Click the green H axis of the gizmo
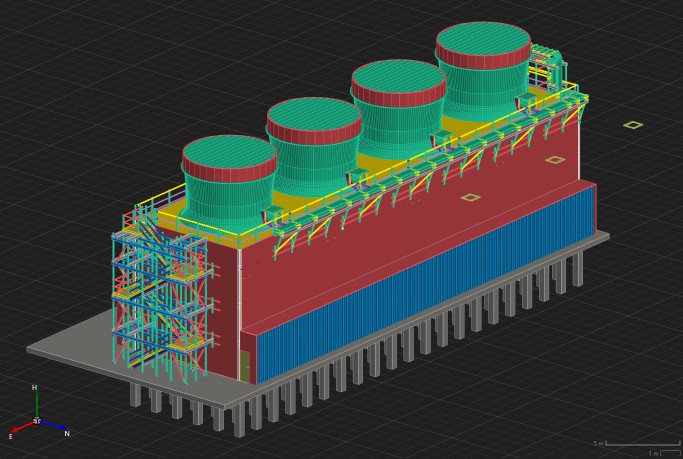 coord(37,405)
